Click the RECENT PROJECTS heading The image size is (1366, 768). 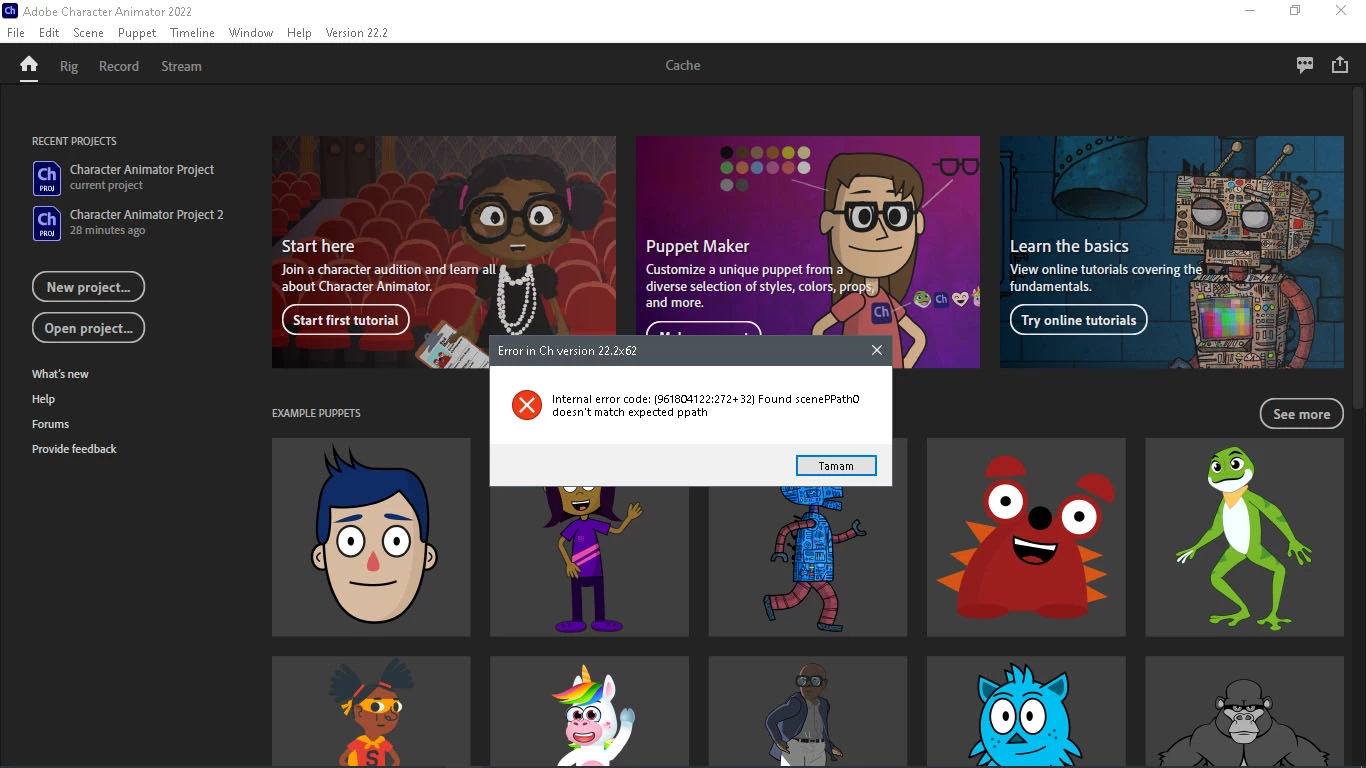(74, 141)
